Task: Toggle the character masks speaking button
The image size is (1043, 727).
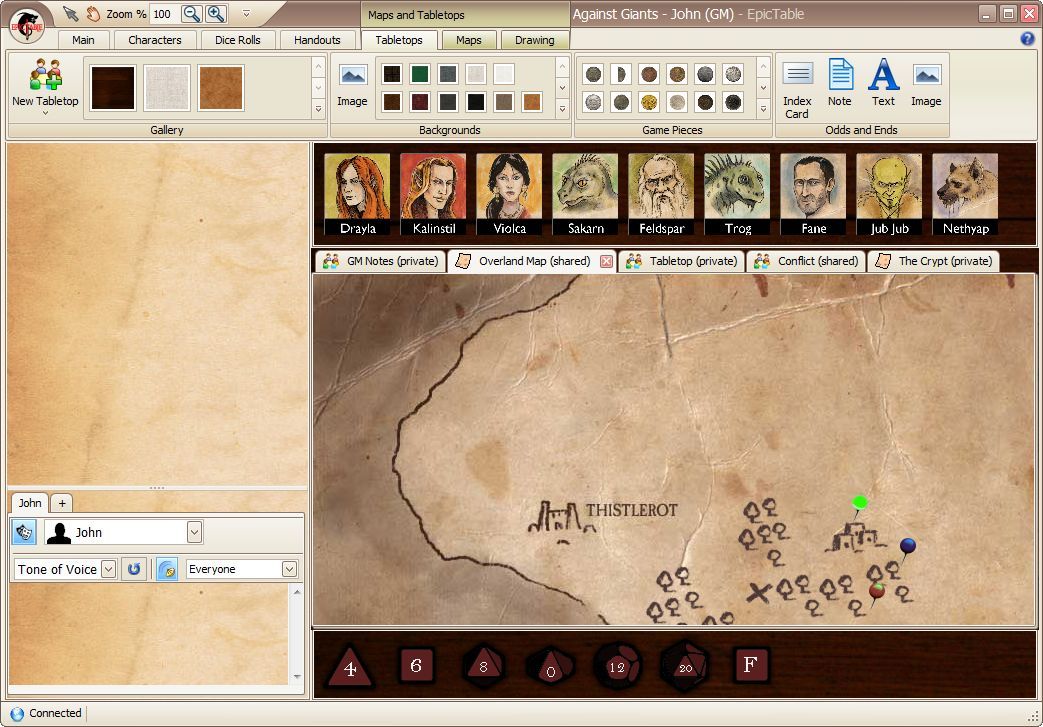Action: tap(22, 531)
